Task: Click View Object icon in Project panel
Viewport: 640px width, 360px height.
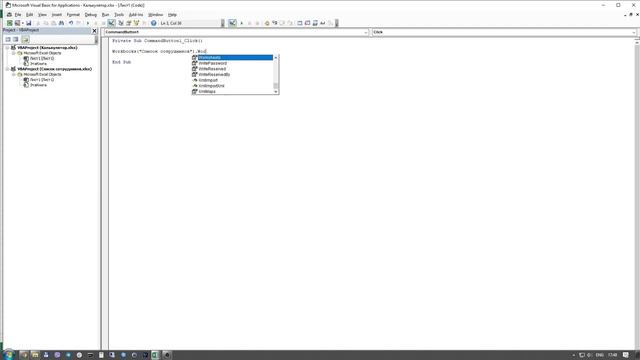Action: pyautogui.click(x=16, y=39)
